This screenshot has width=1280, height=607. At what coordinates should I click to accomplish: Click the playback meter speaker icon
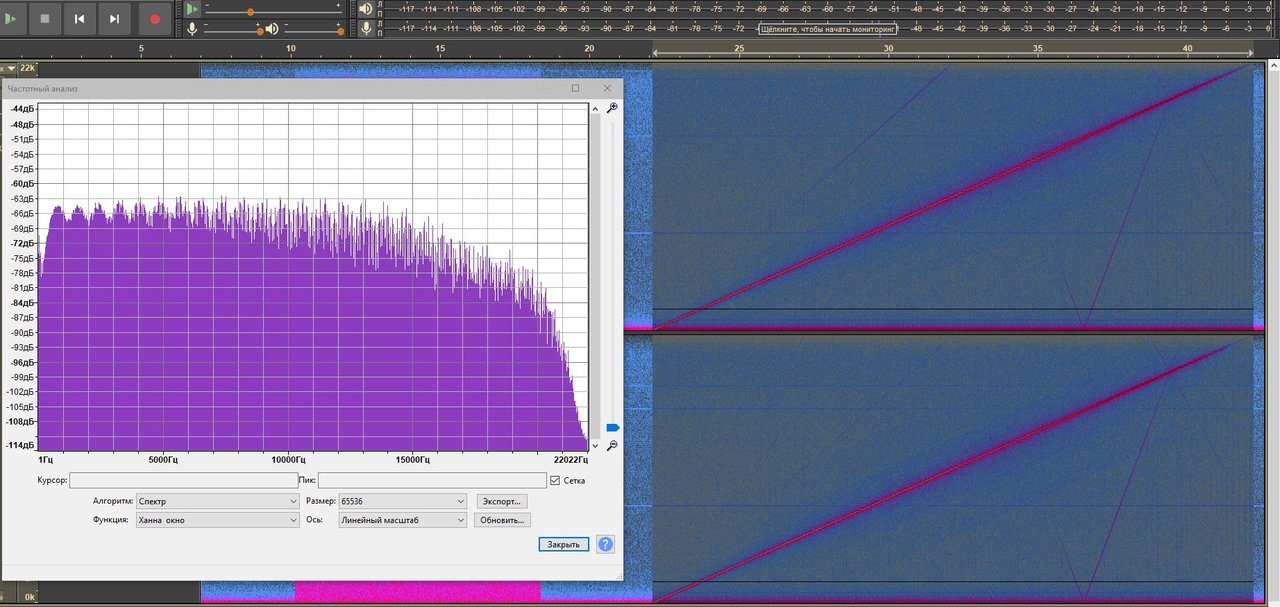(x=365, y=9)
